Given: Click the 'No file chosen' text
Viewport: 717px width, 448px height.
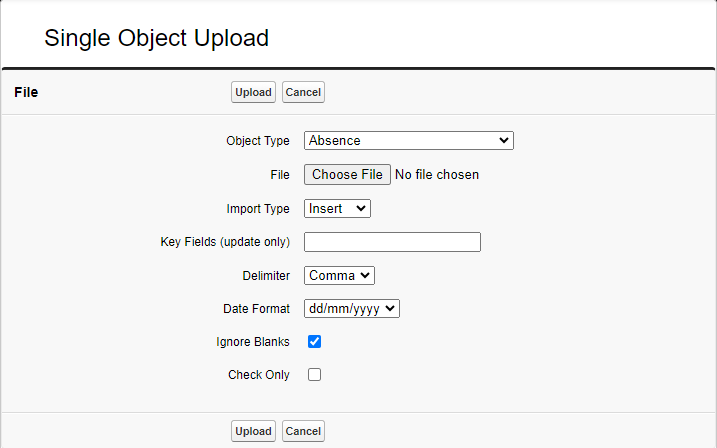Looking at the screenshot, I should pos(437,175).
